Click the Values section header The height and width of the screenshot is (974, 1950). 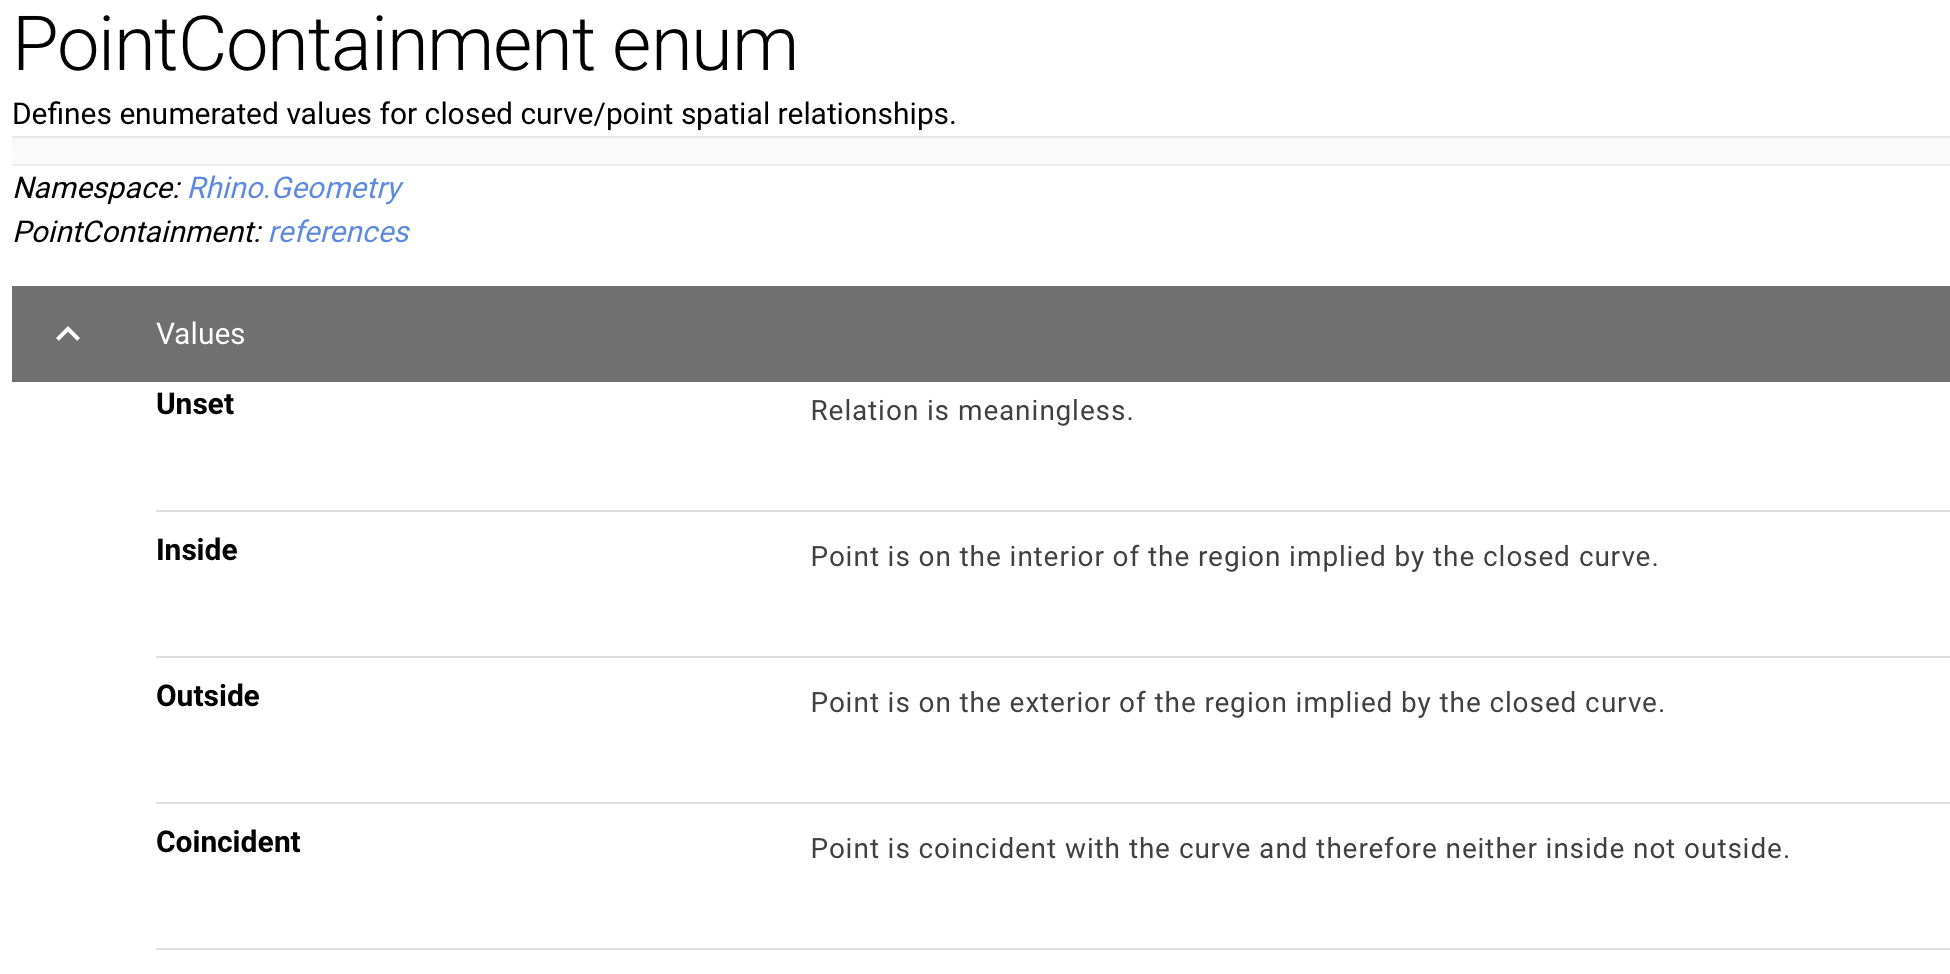pos(200,334)
